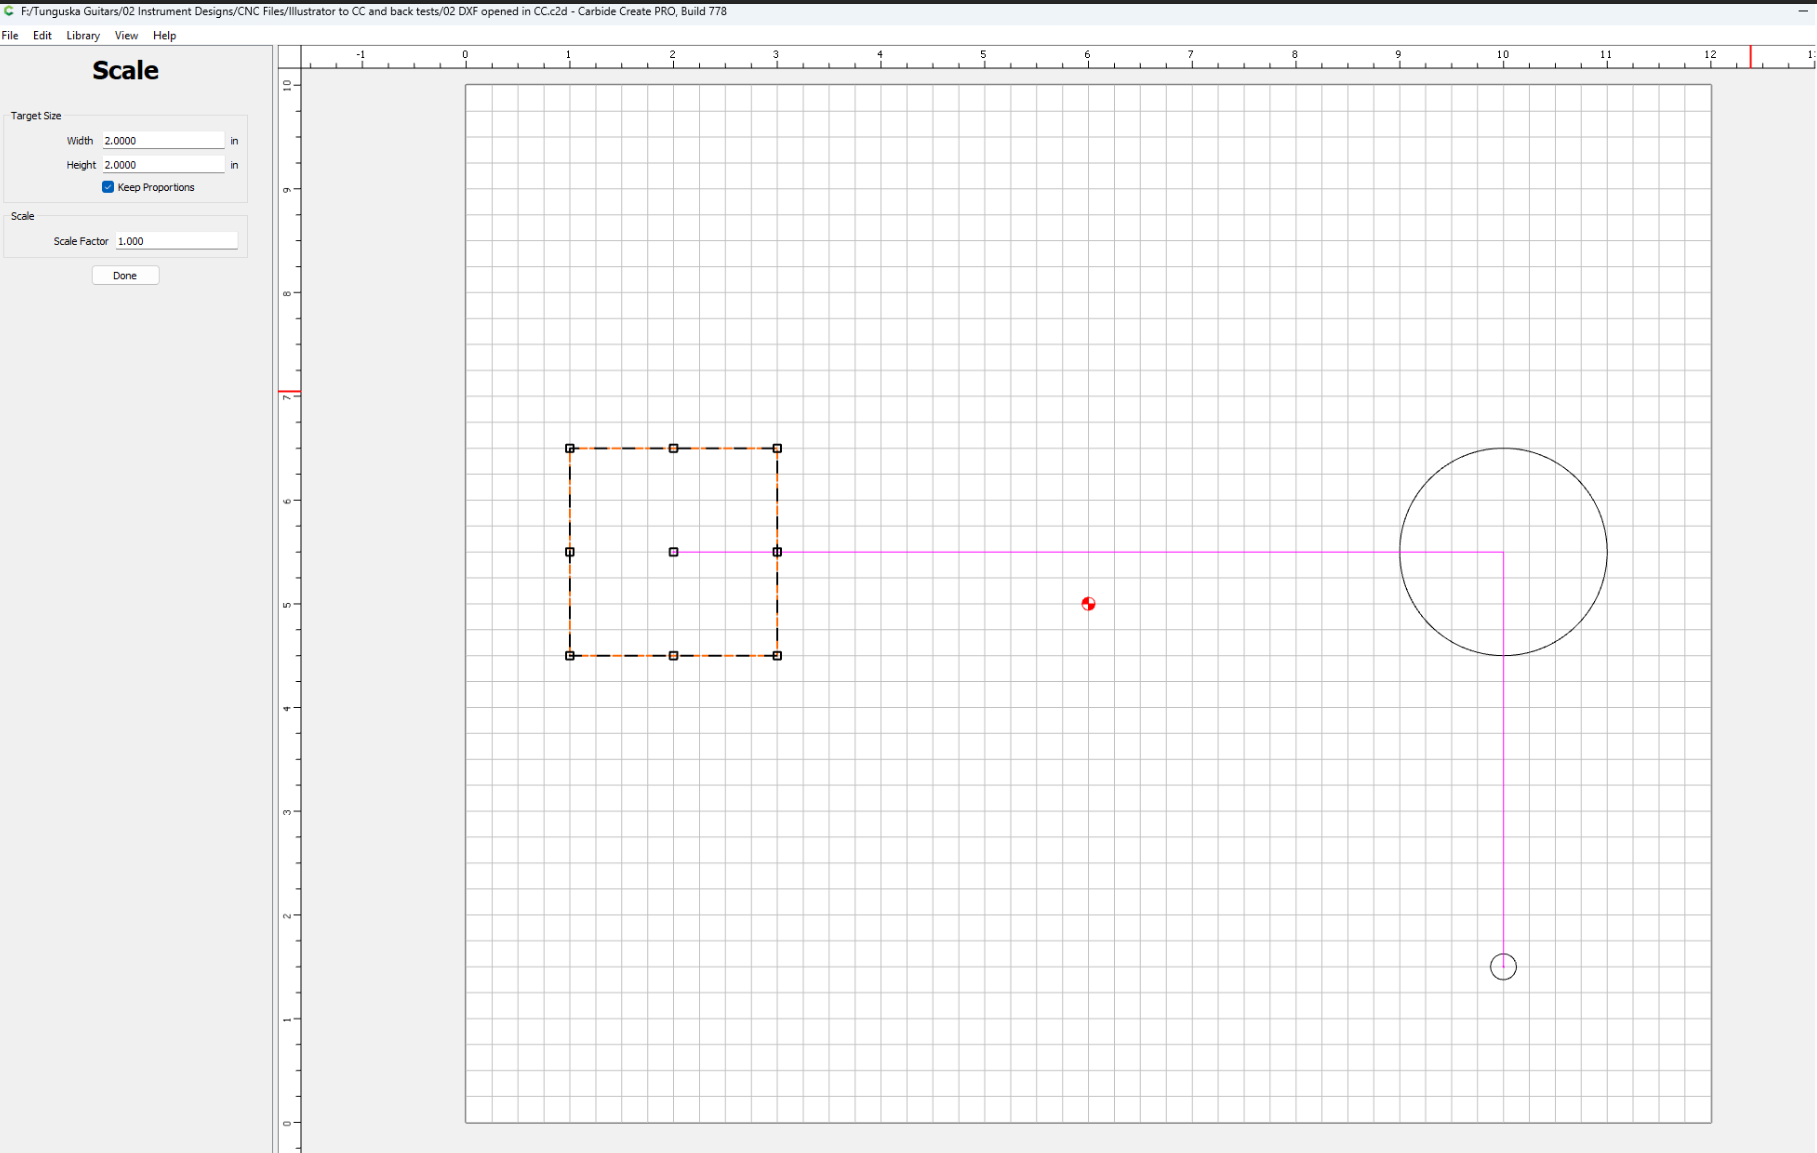
Task: Click the top-right handle of selected square
Action: [777, 448]
